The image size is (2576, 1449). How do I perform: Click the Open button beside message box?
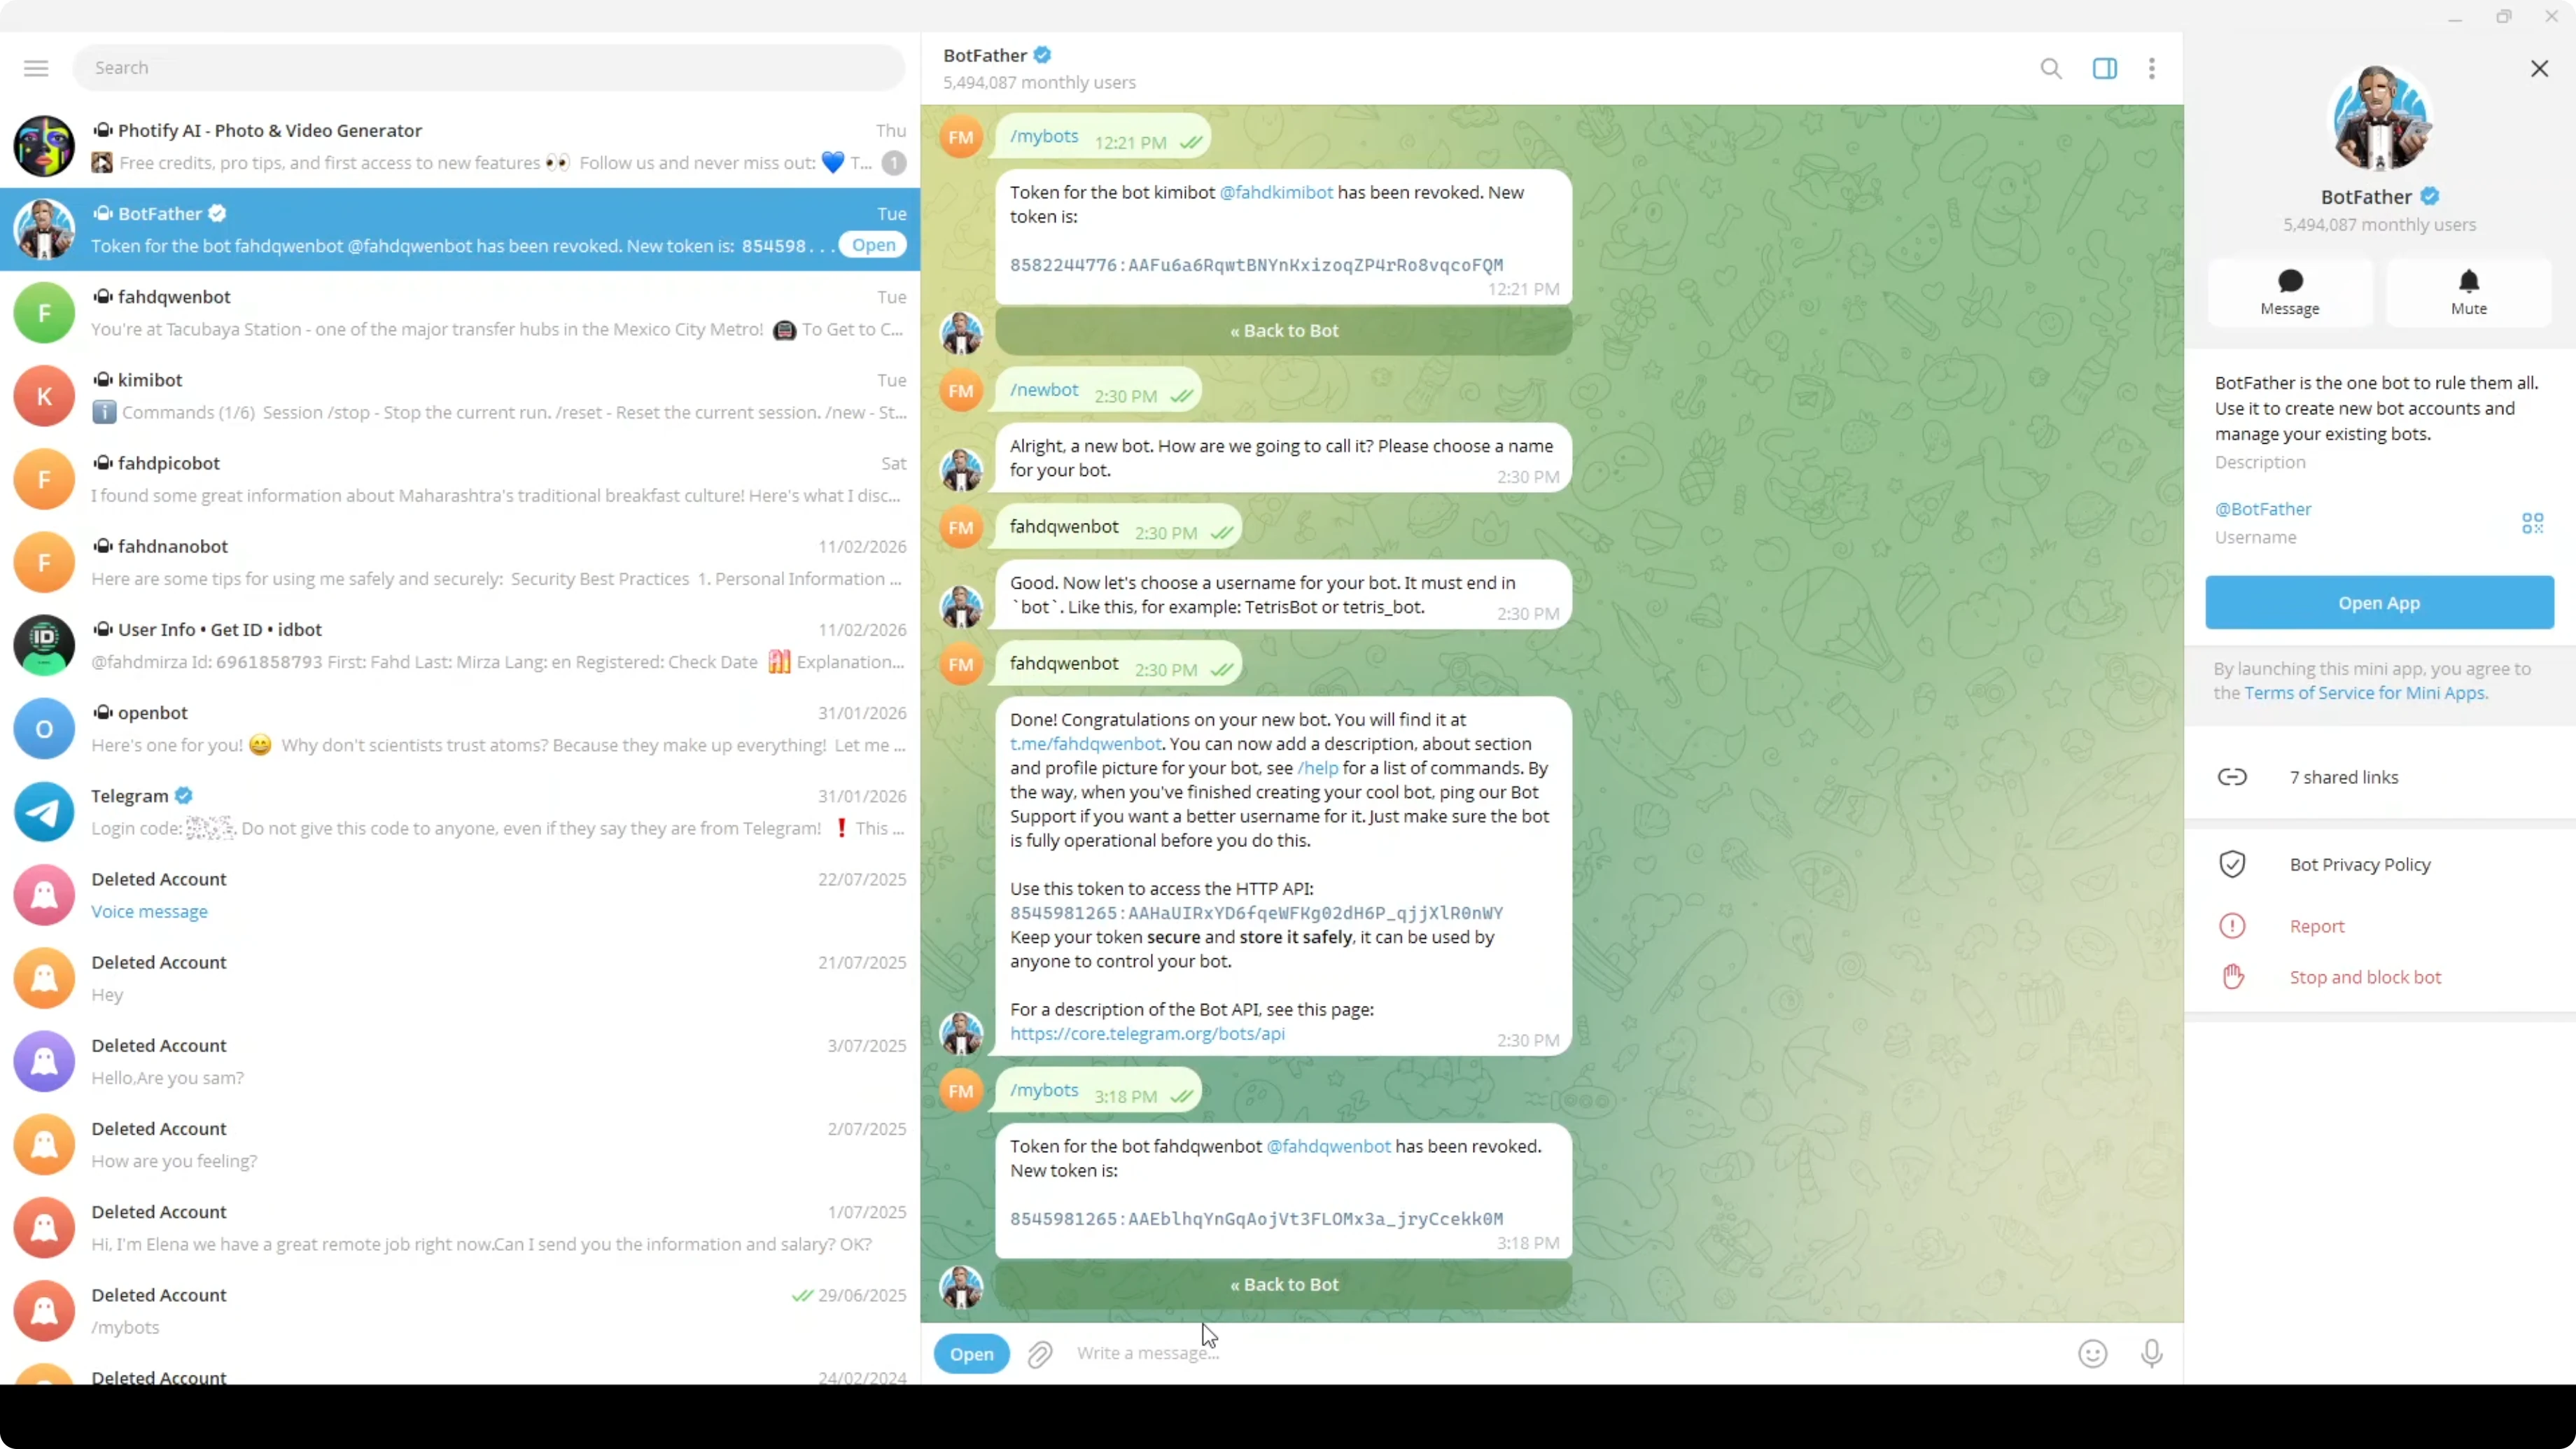click(x=971, y=1353)
